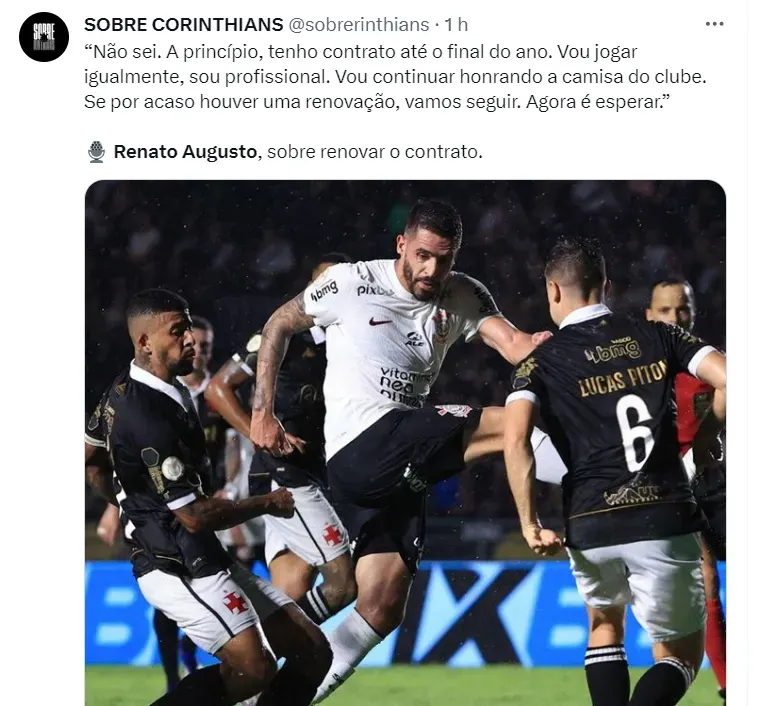
Task: Click the gold bmg logo on black jersey
Action: coord(613,350)
